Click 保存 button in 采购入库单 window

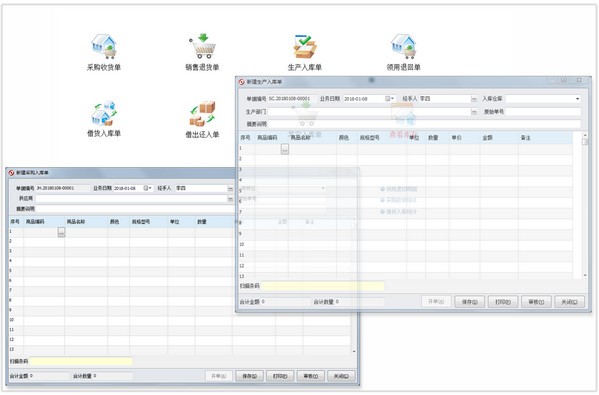point(249,376)
